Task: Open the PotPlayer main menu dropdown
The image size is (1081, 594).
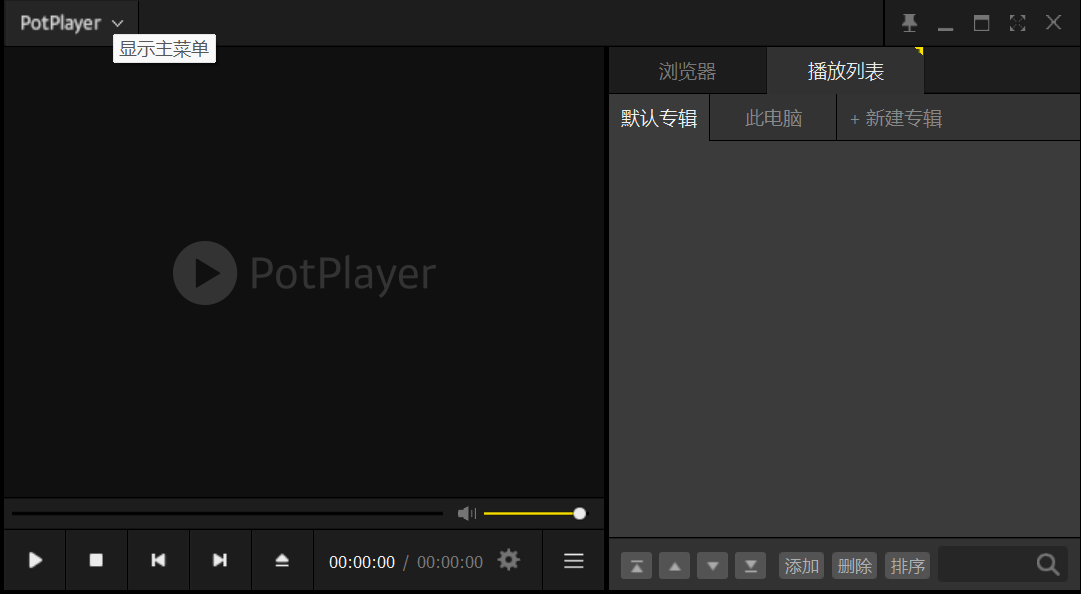Action: point(71,23)
